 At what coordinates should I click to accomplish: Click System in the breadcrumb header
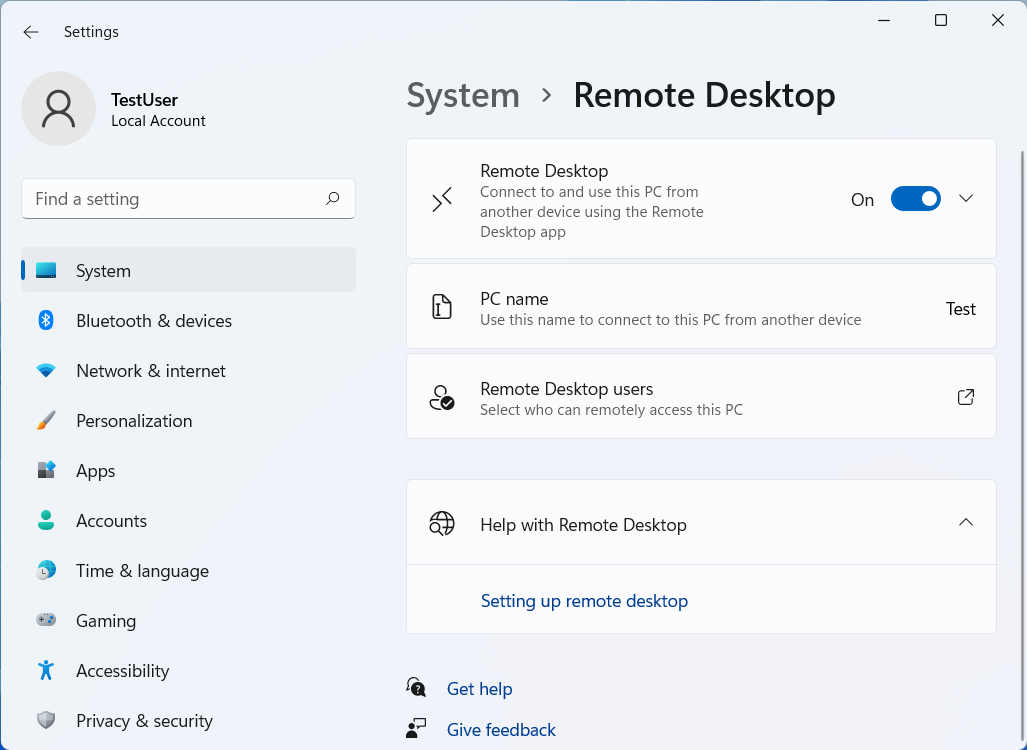463,96
